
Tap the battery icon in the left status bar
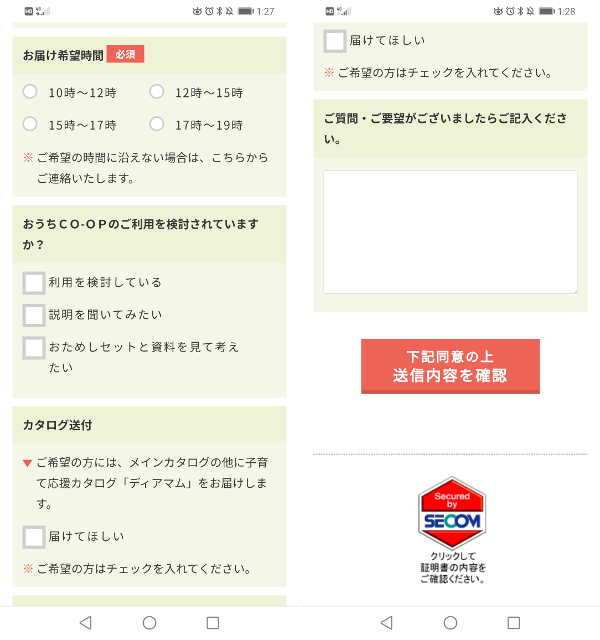[x=246, y=11]
